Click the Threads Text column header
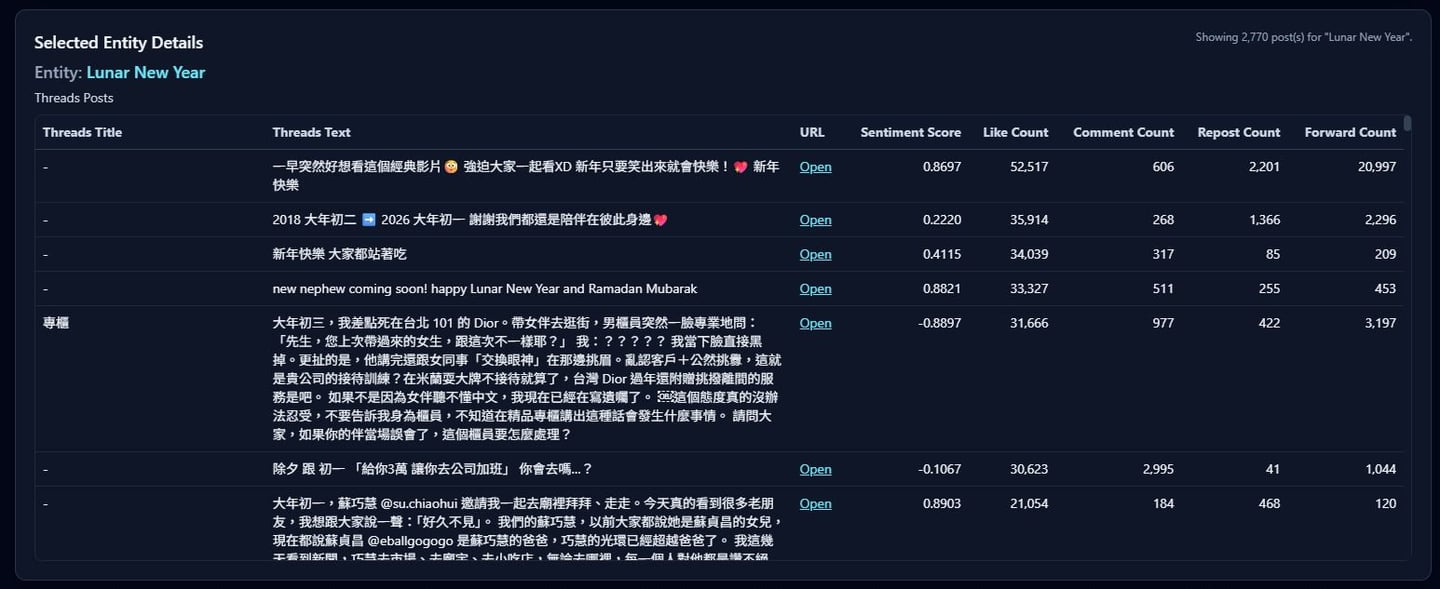 pos(311,132)
